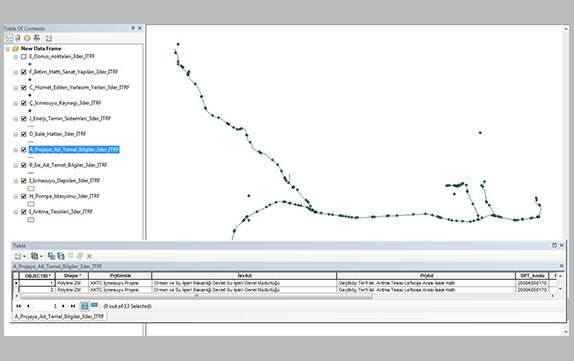Go to next record in table
This screenshot has height=361, width=574.
(x=63, y=306)
